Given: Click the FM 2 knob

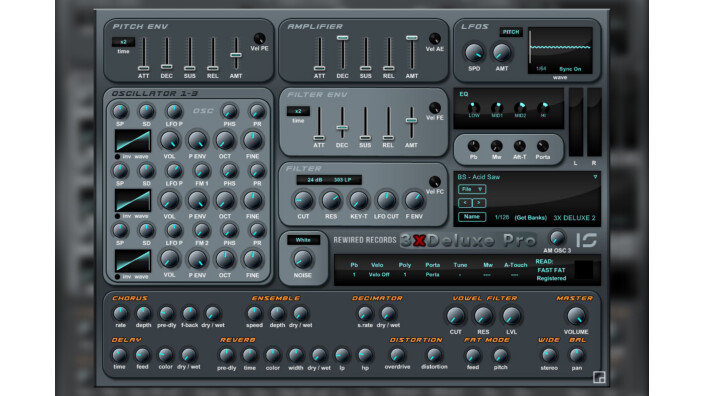Looking at the screenshot, I should point(202,230).
